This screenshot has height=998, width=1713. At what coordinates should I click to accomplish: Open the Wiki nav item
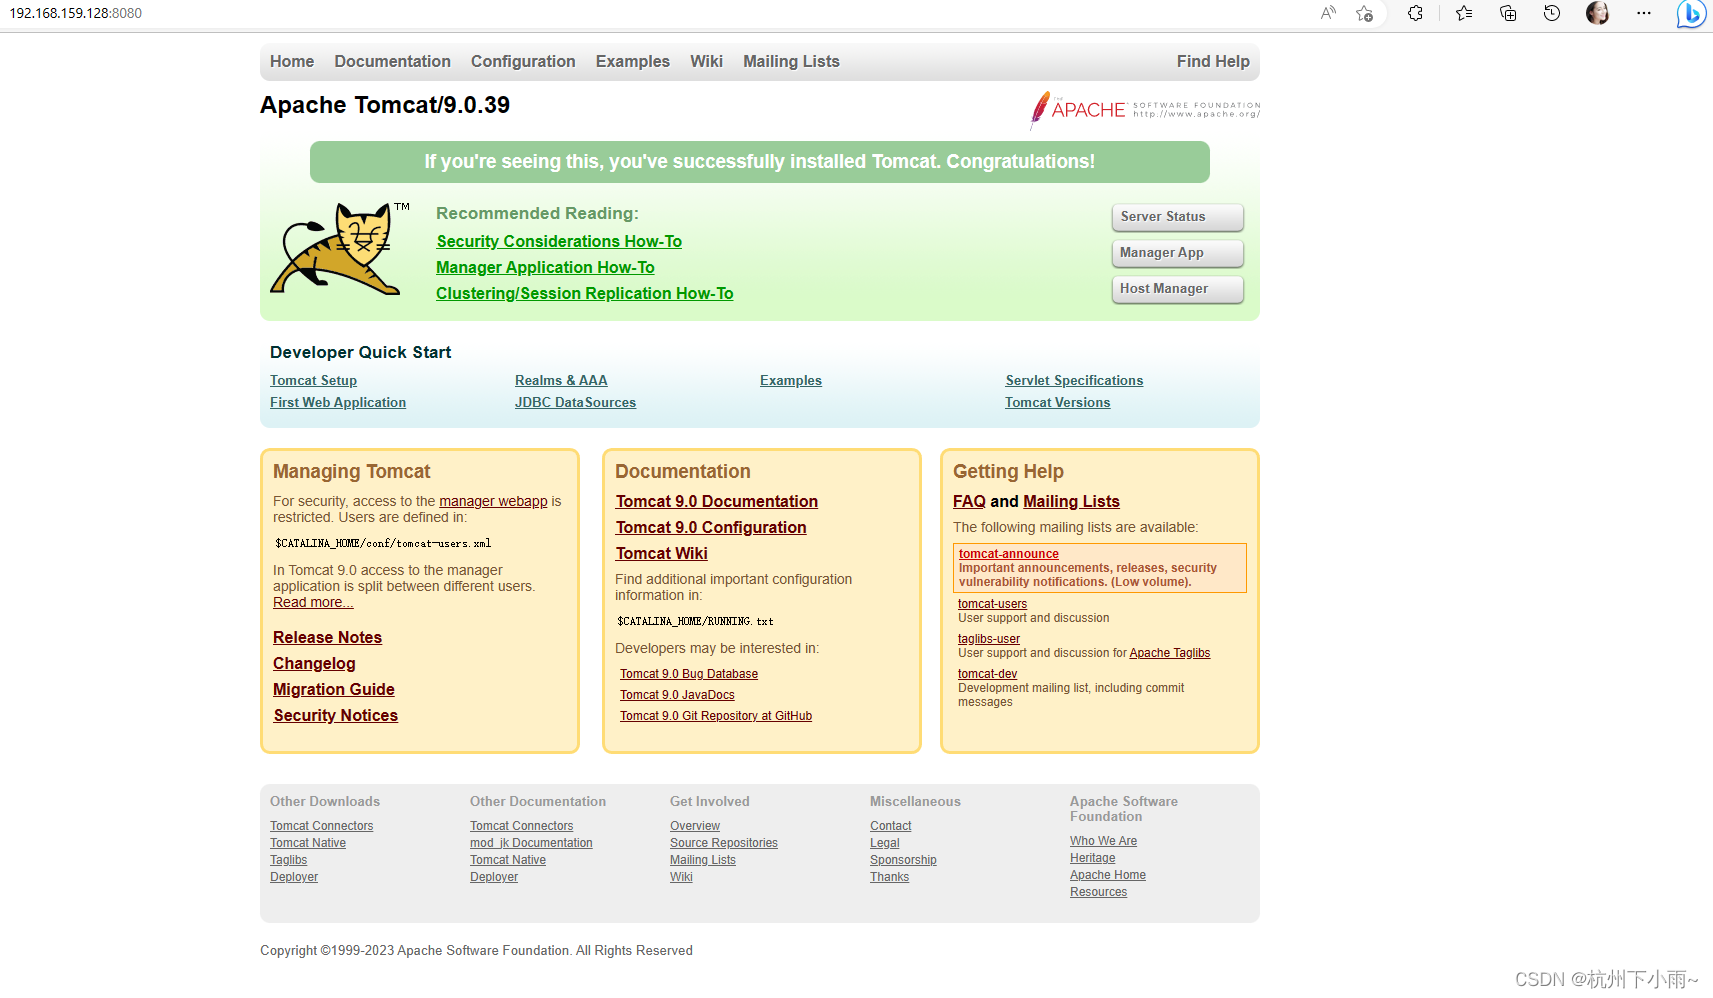pos(706,61)
